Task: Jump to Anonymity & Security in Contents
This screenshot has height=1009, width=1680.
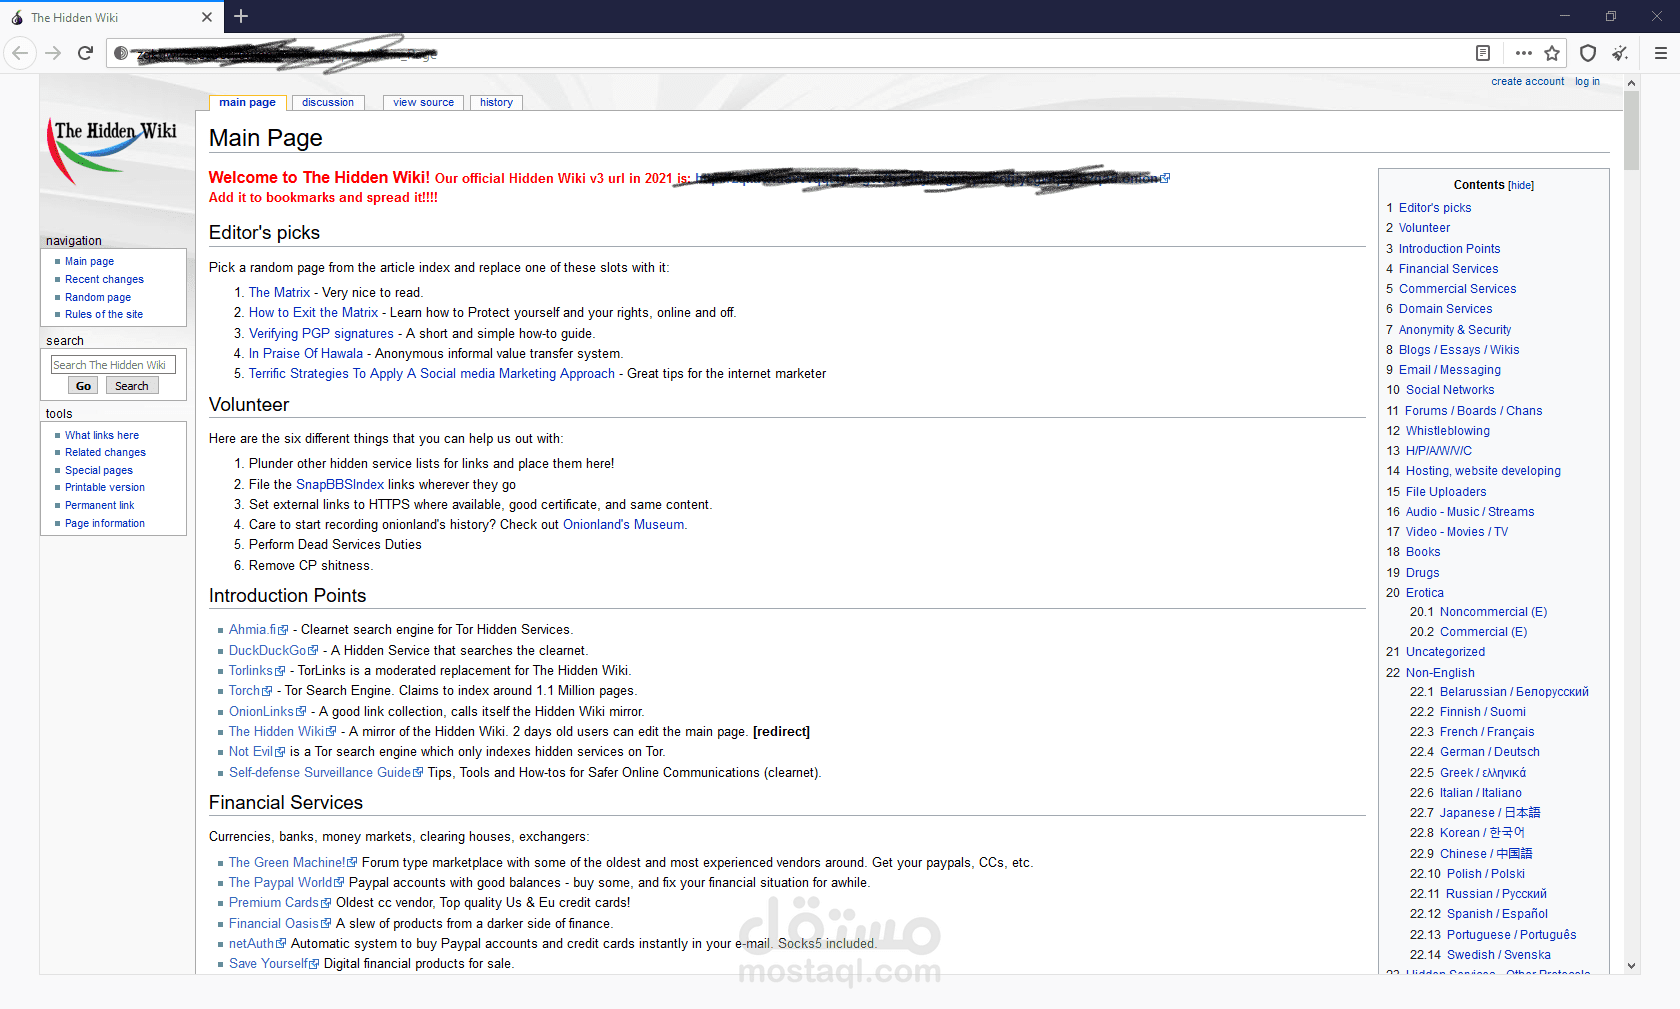Action: pyautogui.click(x=1455, y=330)
